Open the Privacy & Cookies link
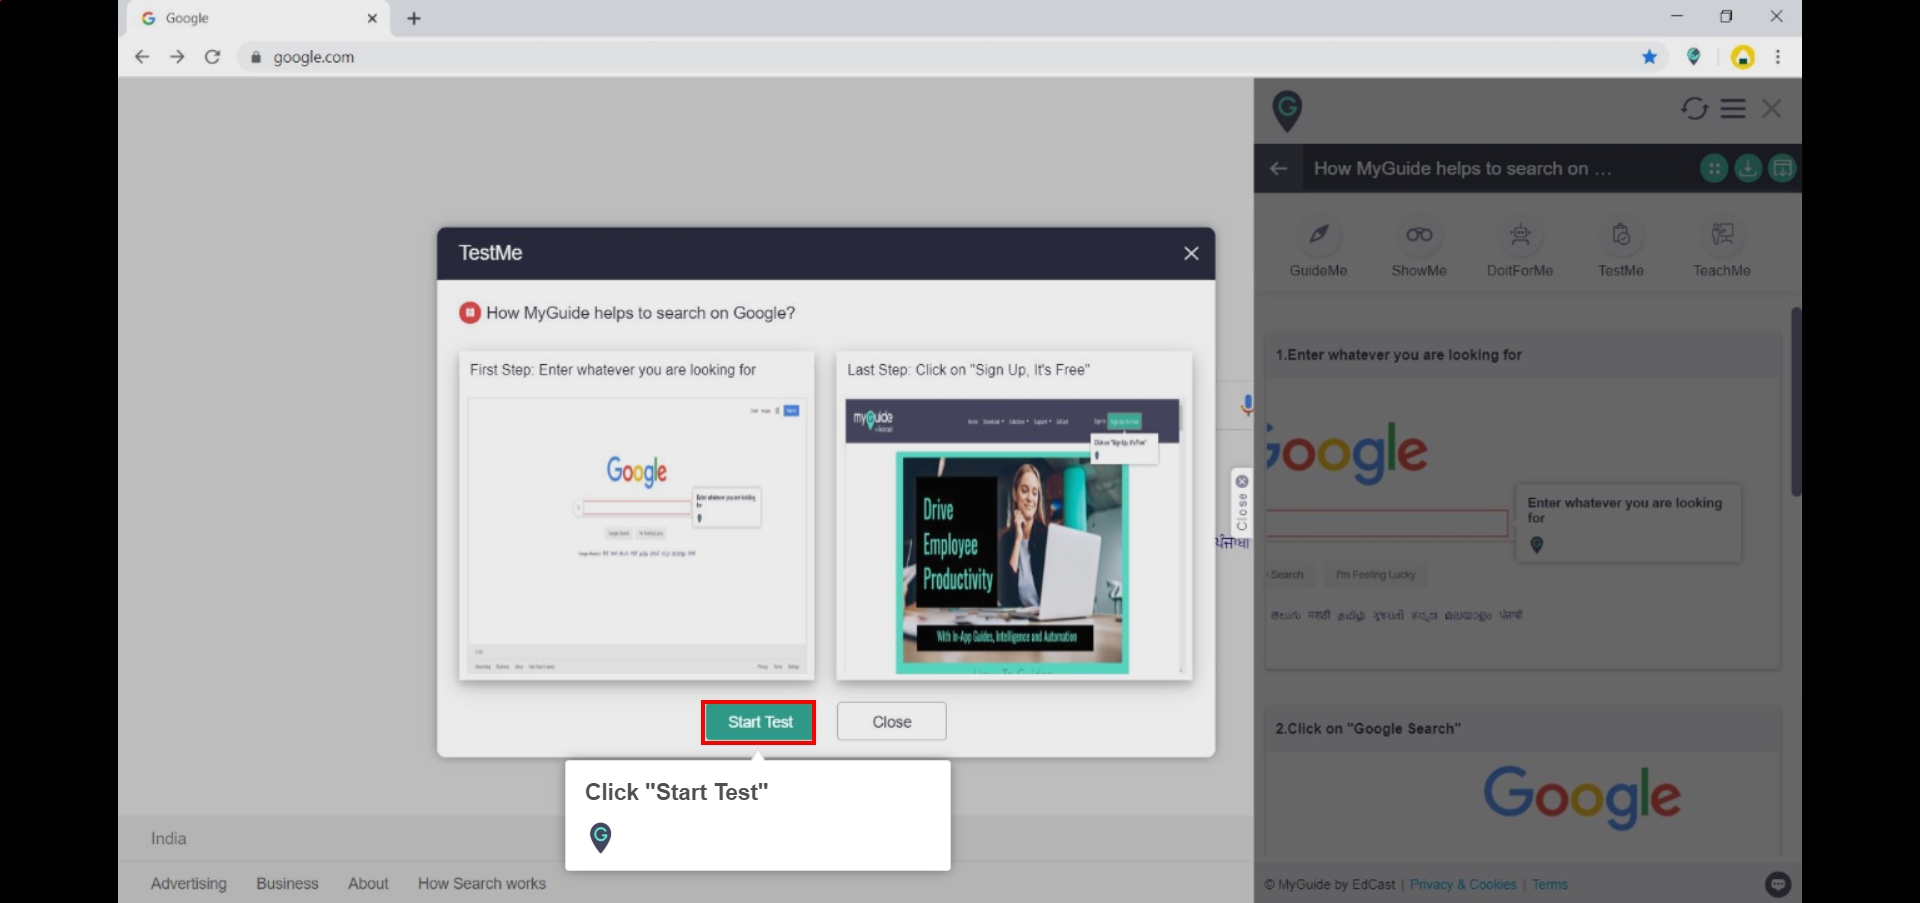The image size is (1920, 903). [1462, 885]
